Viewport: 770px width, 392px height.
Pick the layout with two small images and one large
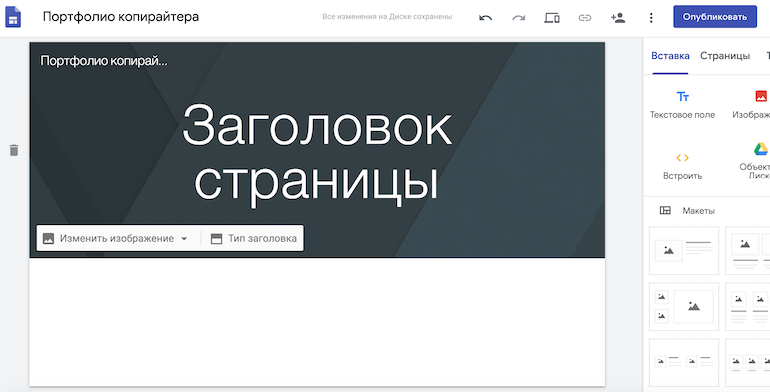click(x=684, y=307)
